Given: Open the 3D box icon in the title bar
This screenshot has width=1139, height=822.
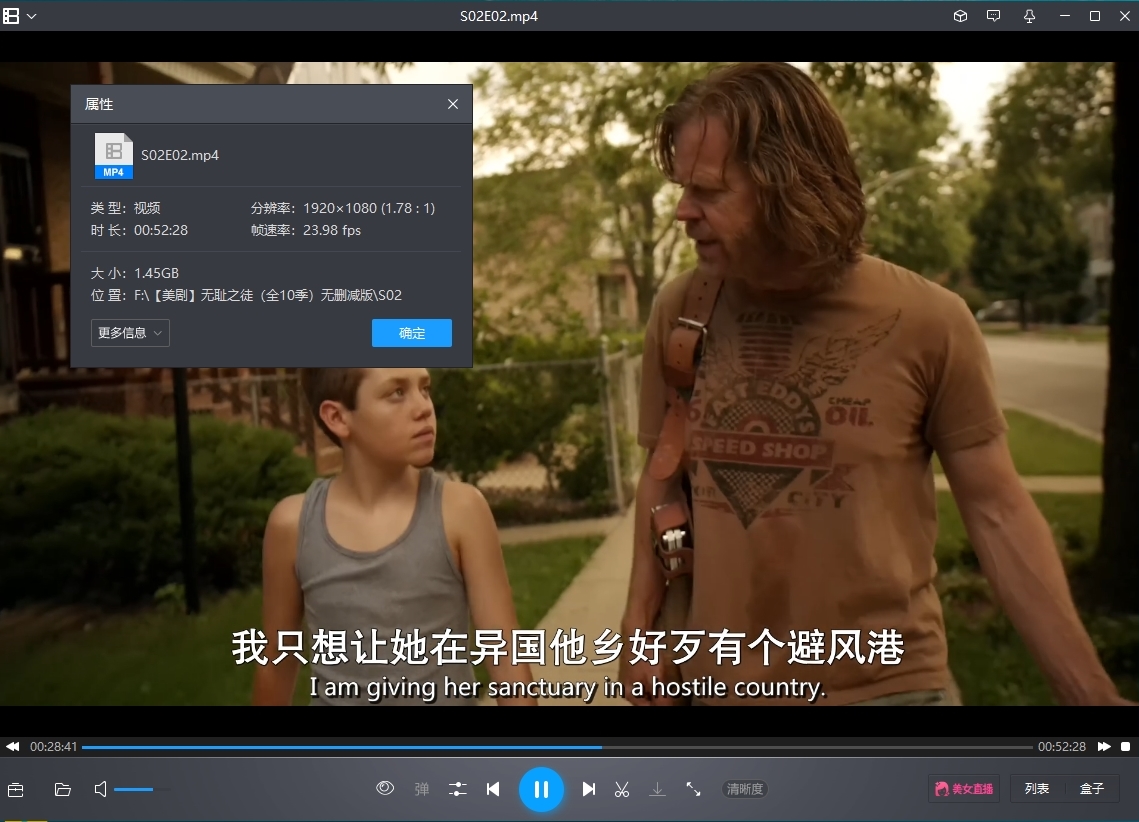Looking at the screenshot, I should (960, 16).
